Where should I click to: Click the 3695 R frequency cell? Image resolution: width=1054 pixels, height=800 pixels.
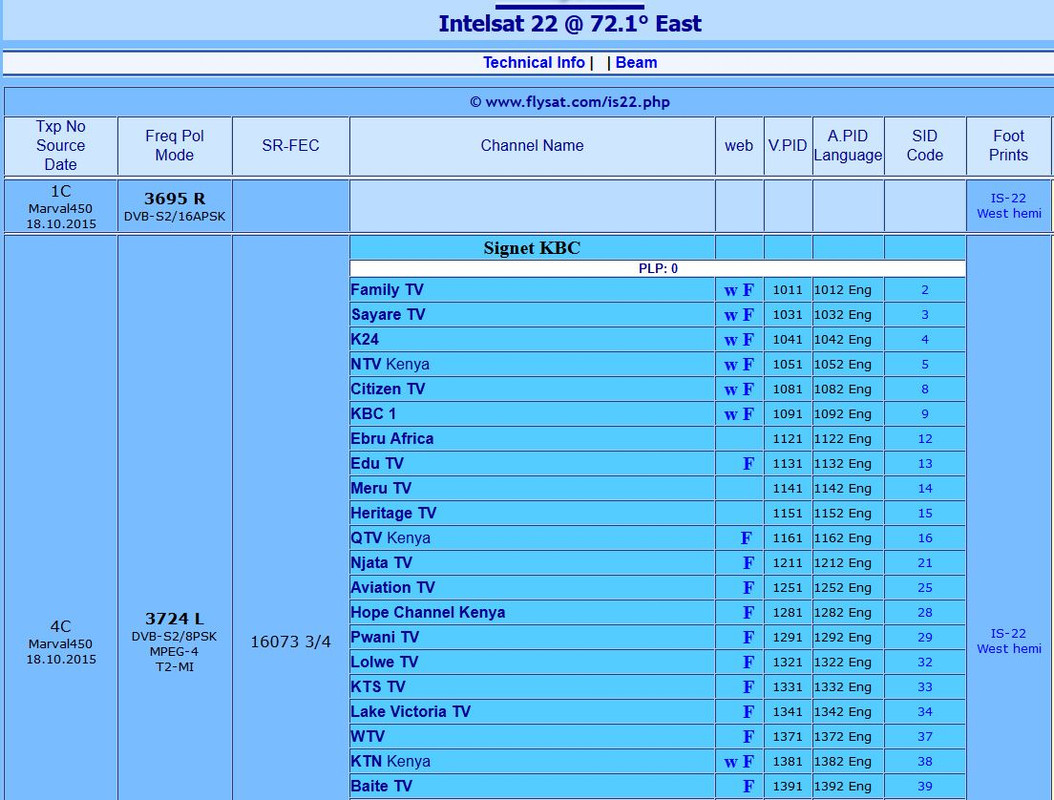click(x=175, y=206)
